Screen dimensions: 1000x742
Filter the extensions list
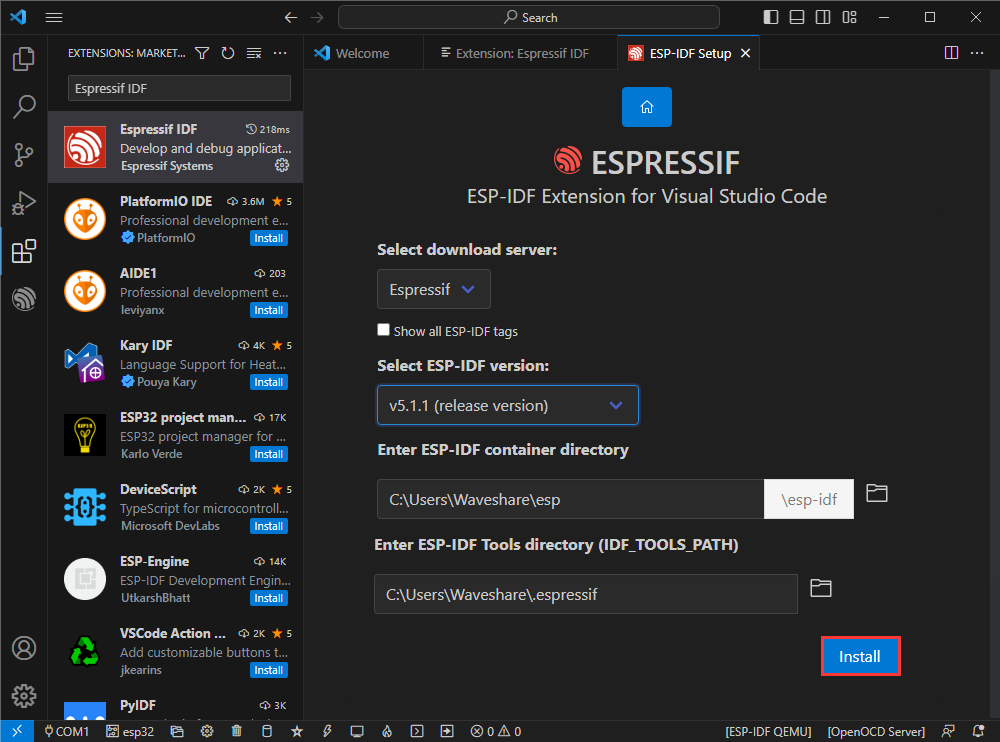tap(202, 53)
